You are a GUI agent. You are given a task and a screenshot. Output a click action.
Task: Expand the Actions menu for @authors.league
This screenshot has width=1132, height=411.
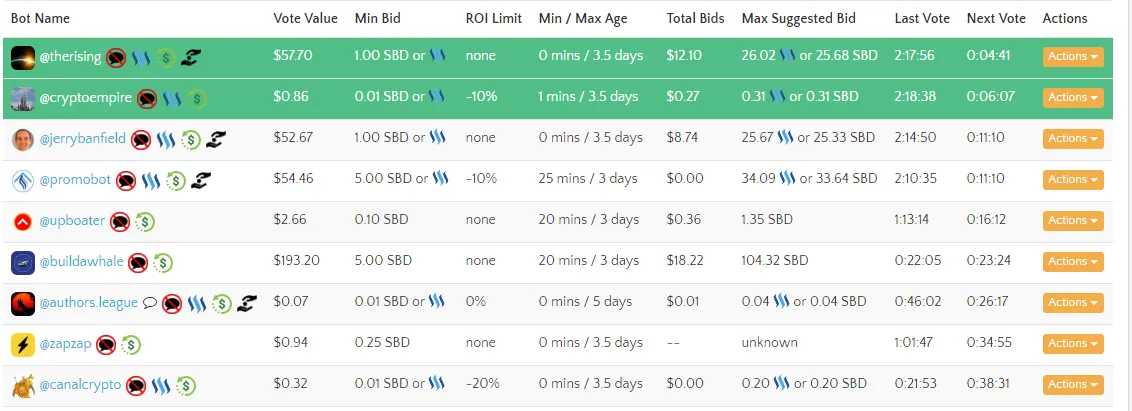pyautogui.click(x=1073, y=303)
